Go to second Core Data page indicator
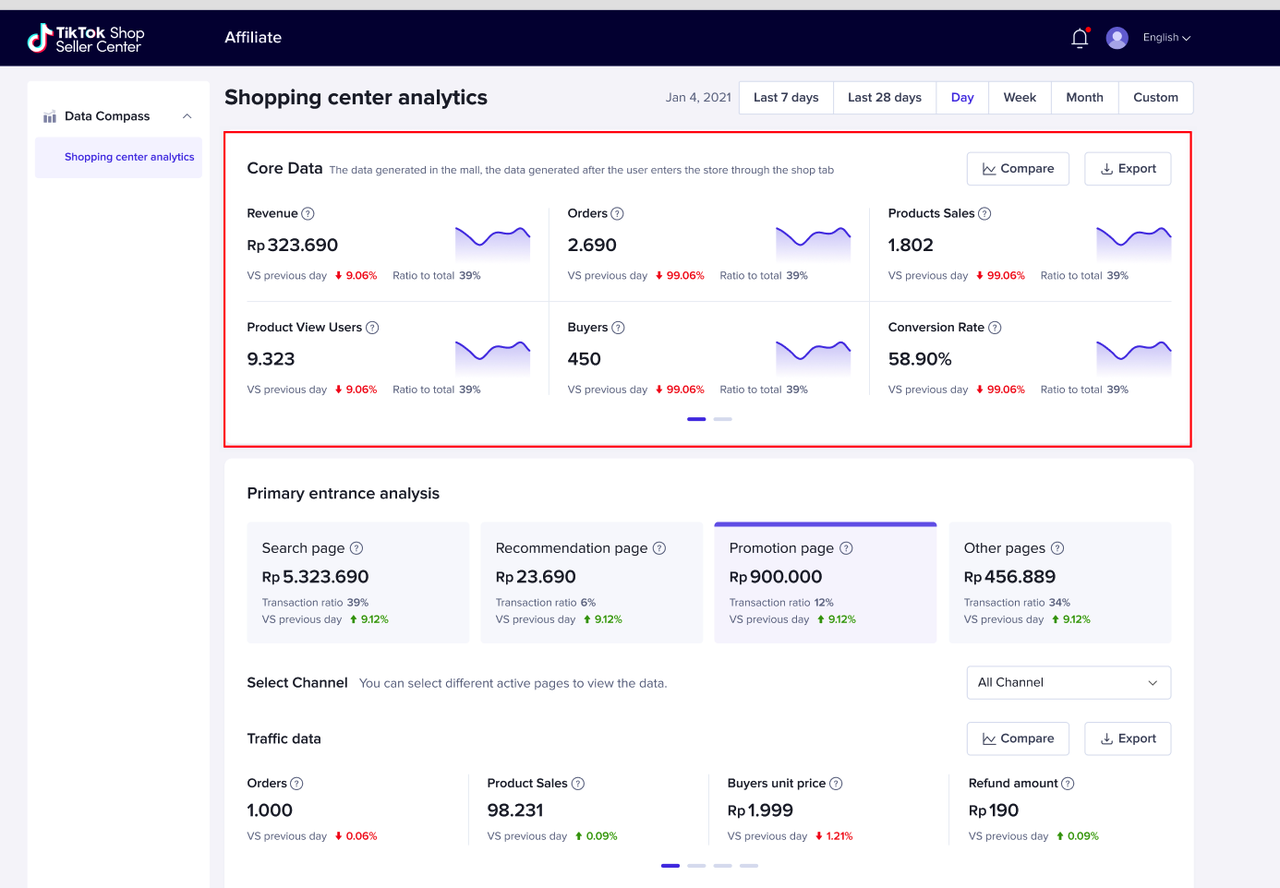Viewport: 1280px width, 888px height. (723, 419)
